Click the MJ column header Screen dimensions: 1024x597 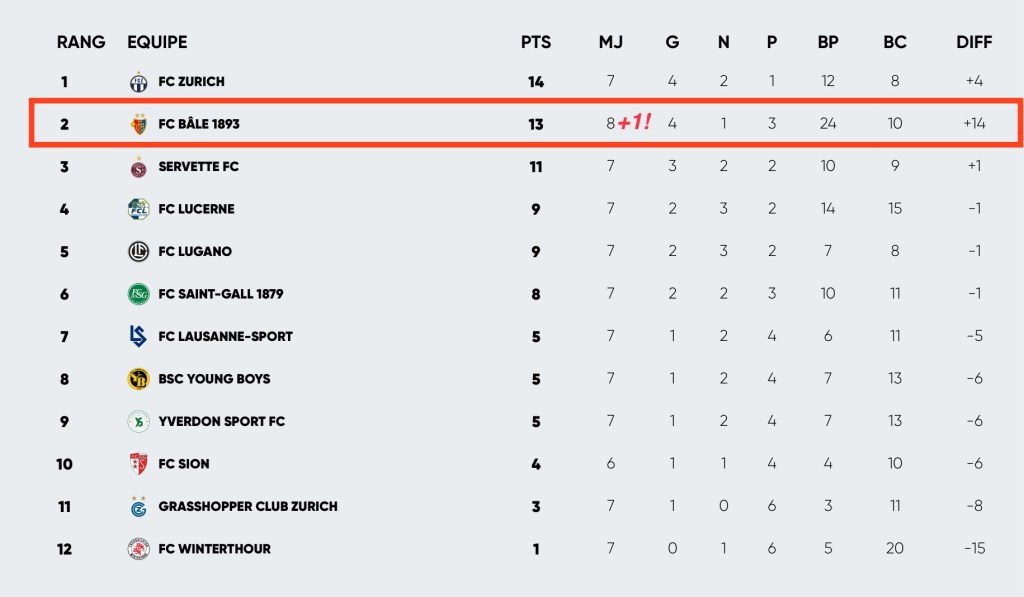[x=610, y=42]
